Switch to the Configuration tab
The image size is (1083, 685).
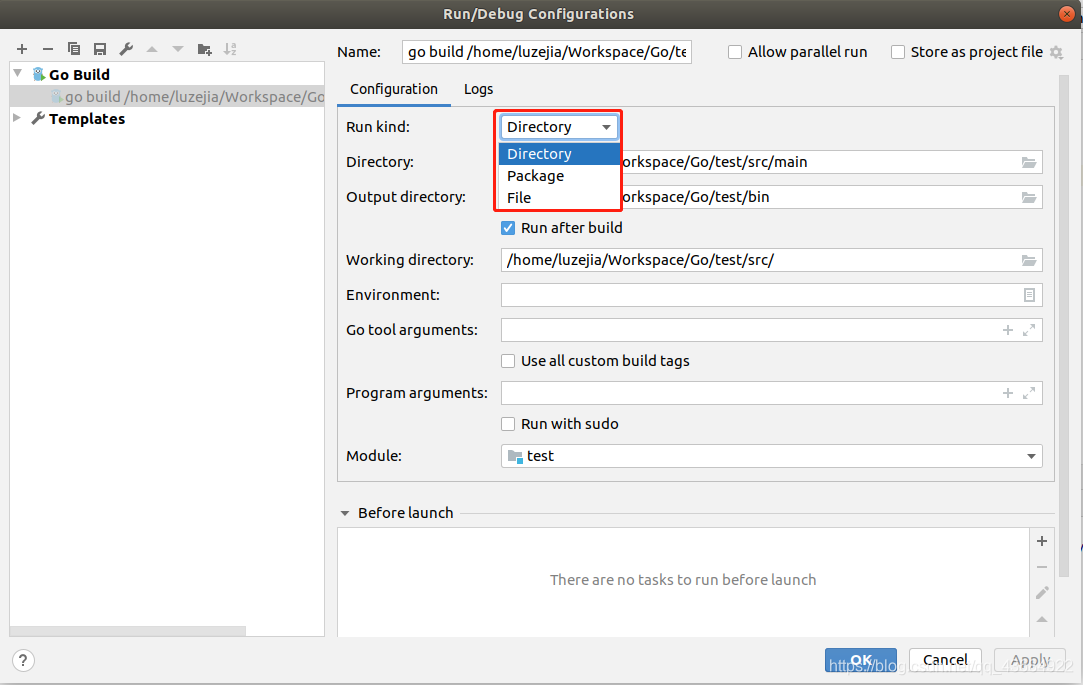click(x=394, y=89)
